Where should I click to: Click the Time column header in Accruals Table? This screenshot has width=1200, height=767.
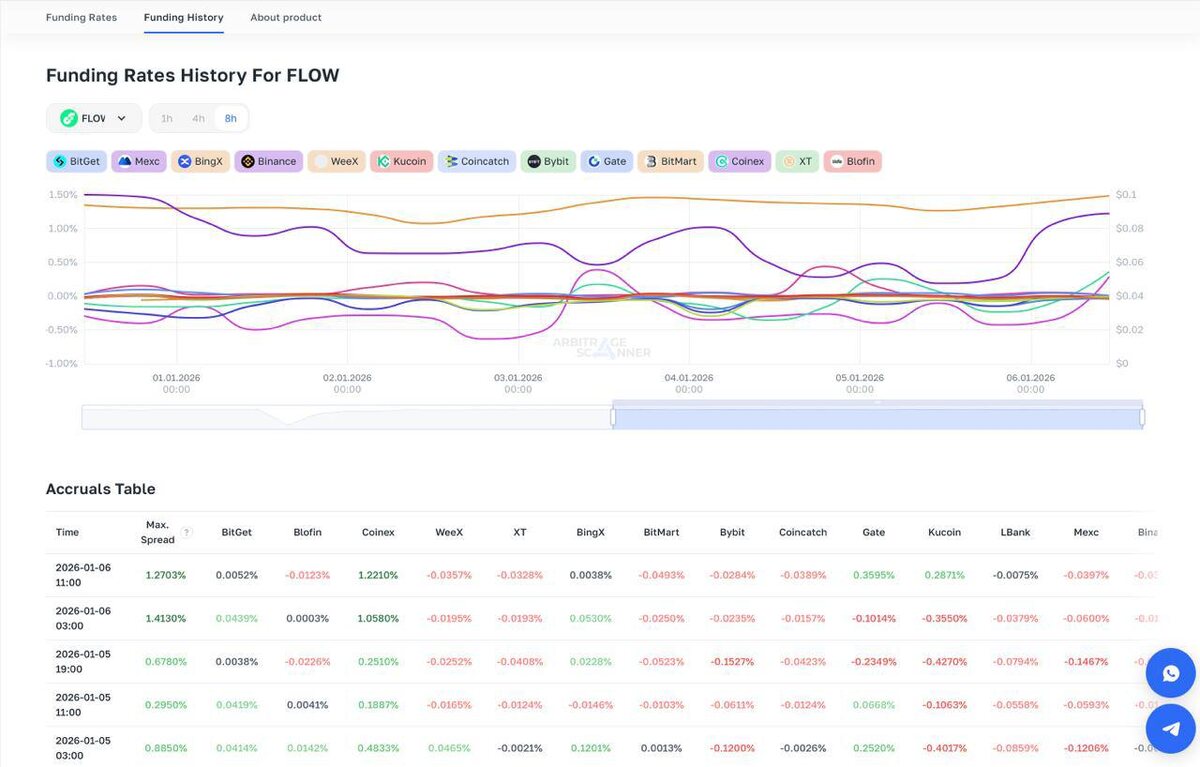point(67,532)
